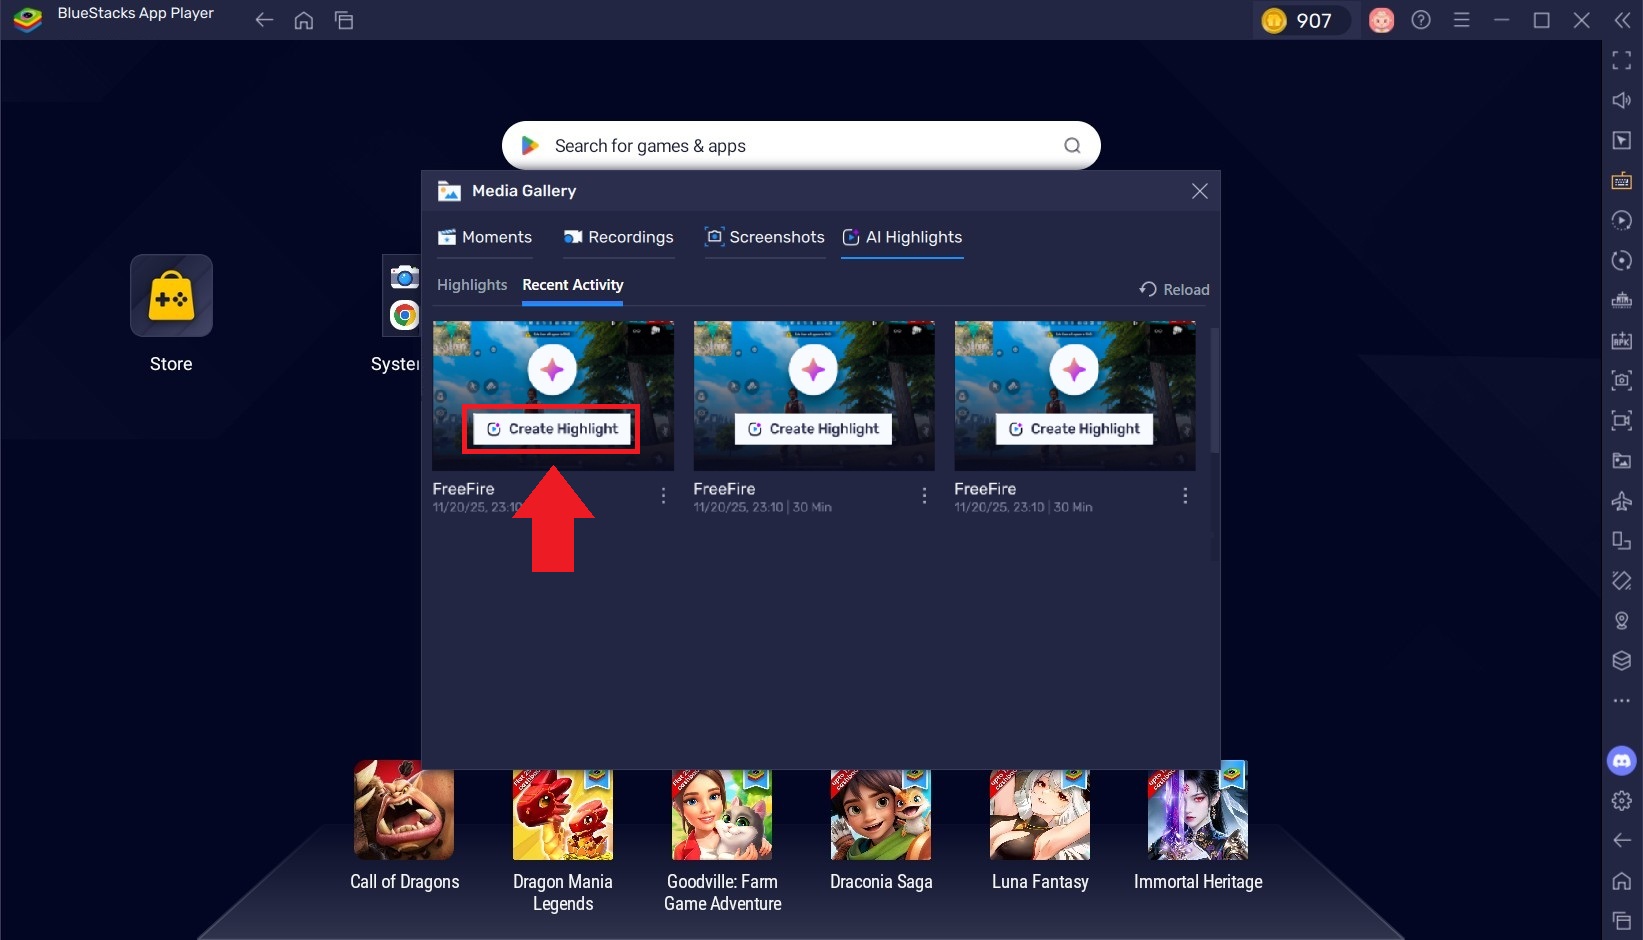Open the Discord icon in sidebar

pyautogui.click(x=1621, y=761)
